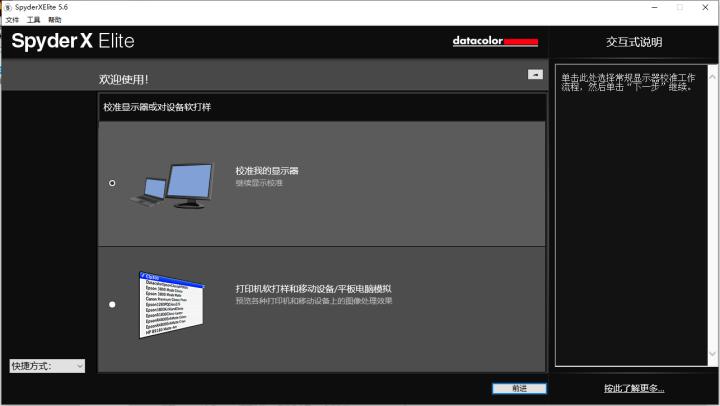This screenshot has width=720, height=406.
Task: Click the 校准我的显示器 option title
Action: click(x=267, y=171)
